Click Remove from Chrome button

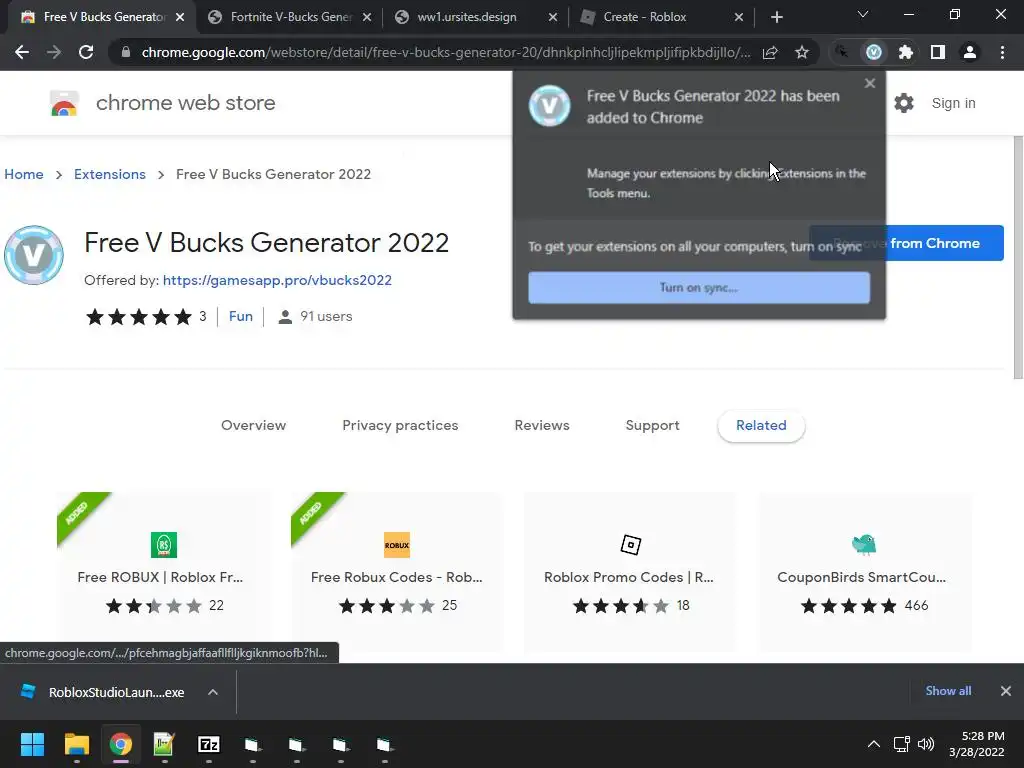point(906,243)
